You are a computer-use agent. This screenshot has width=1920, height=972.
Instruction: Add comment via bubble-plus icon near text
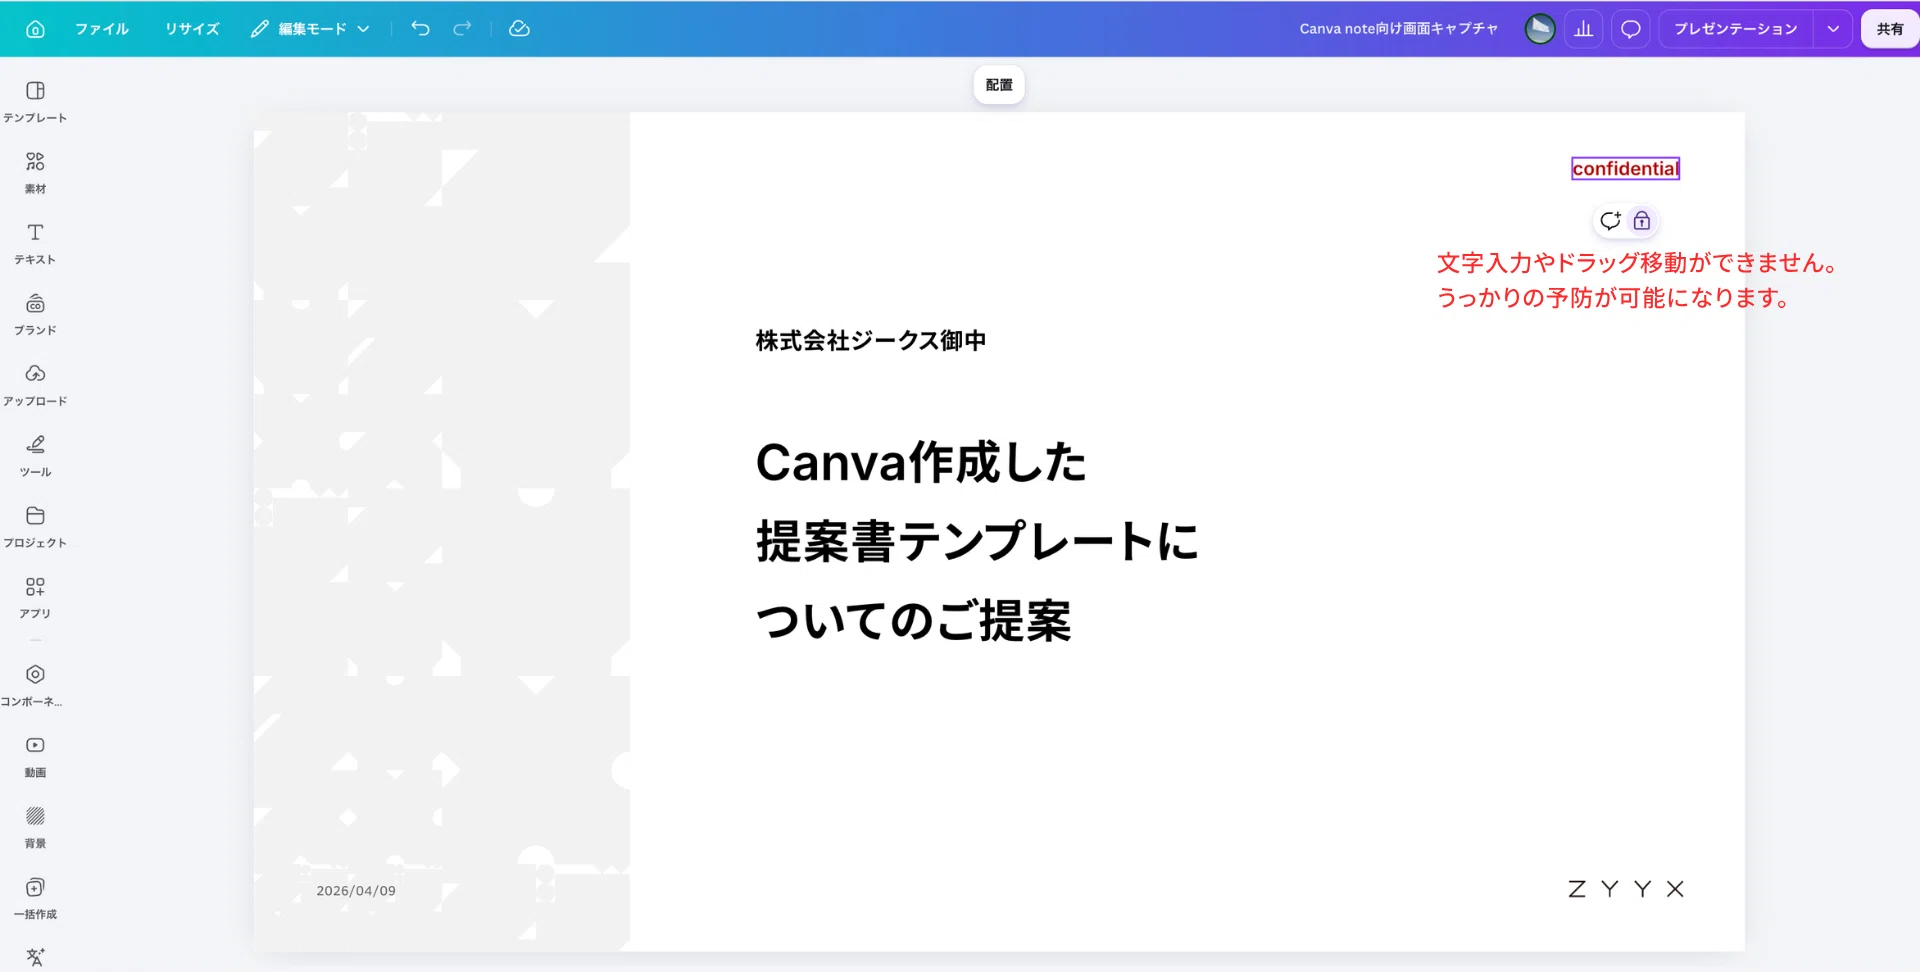1610,221
